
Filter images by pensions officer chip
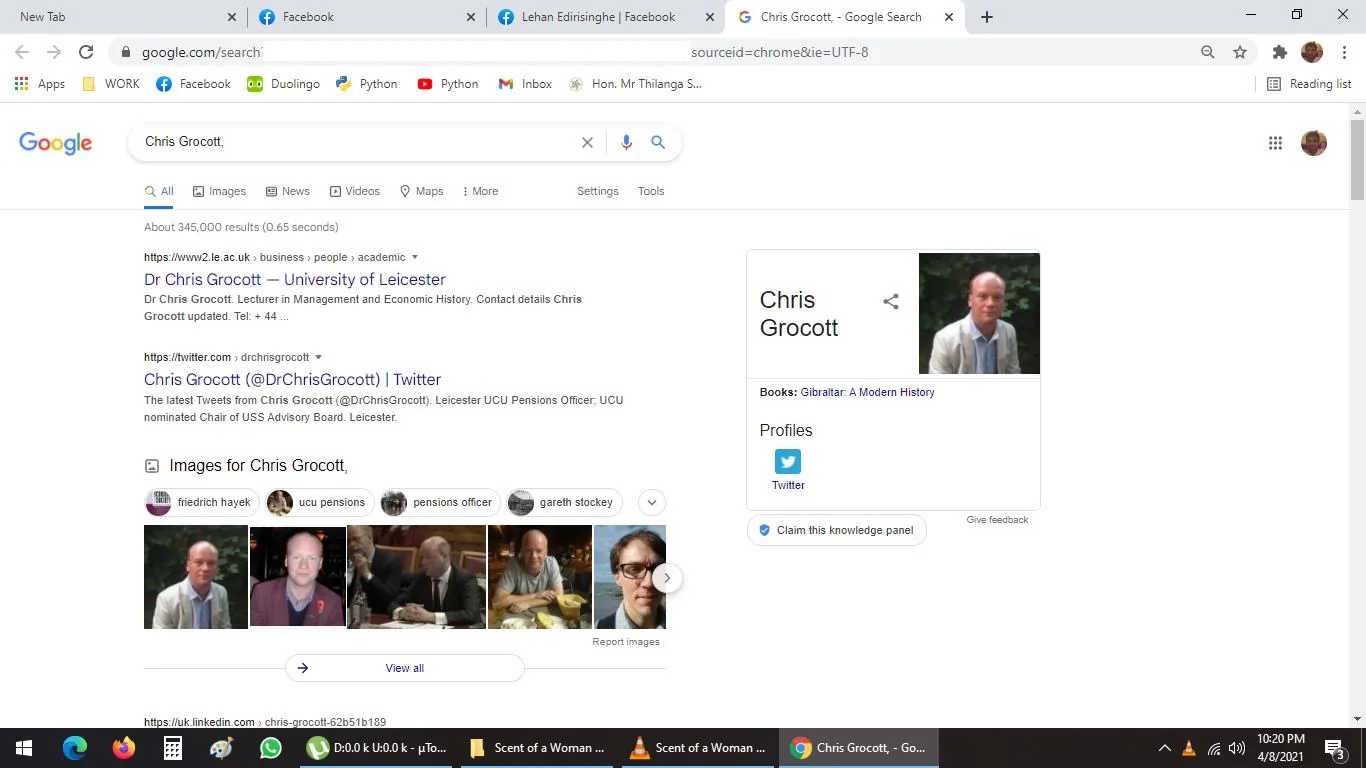coord(440,502)
